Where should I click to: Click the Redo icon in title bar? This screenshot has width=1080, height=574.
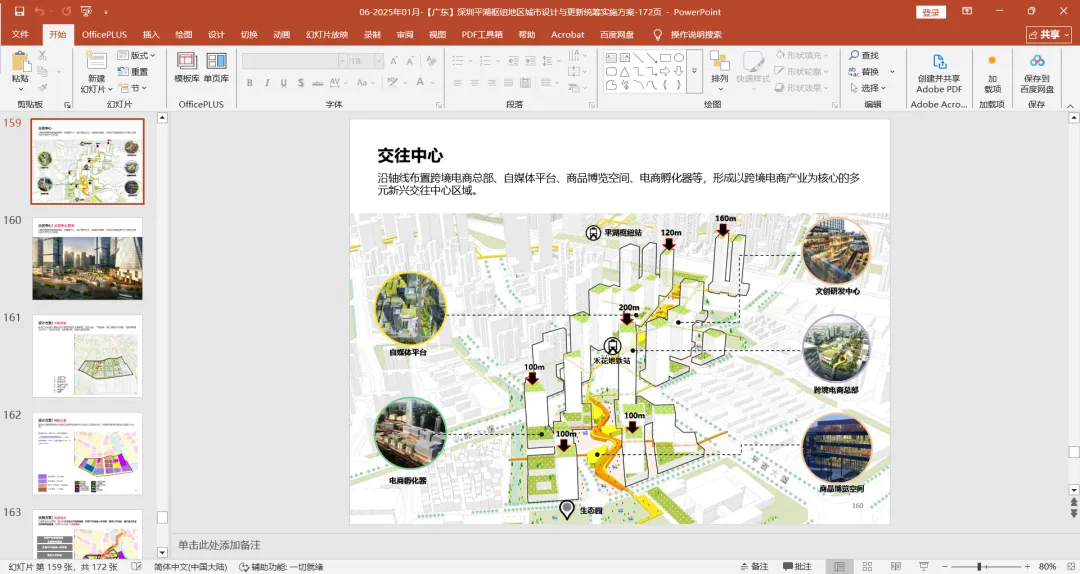66,12
